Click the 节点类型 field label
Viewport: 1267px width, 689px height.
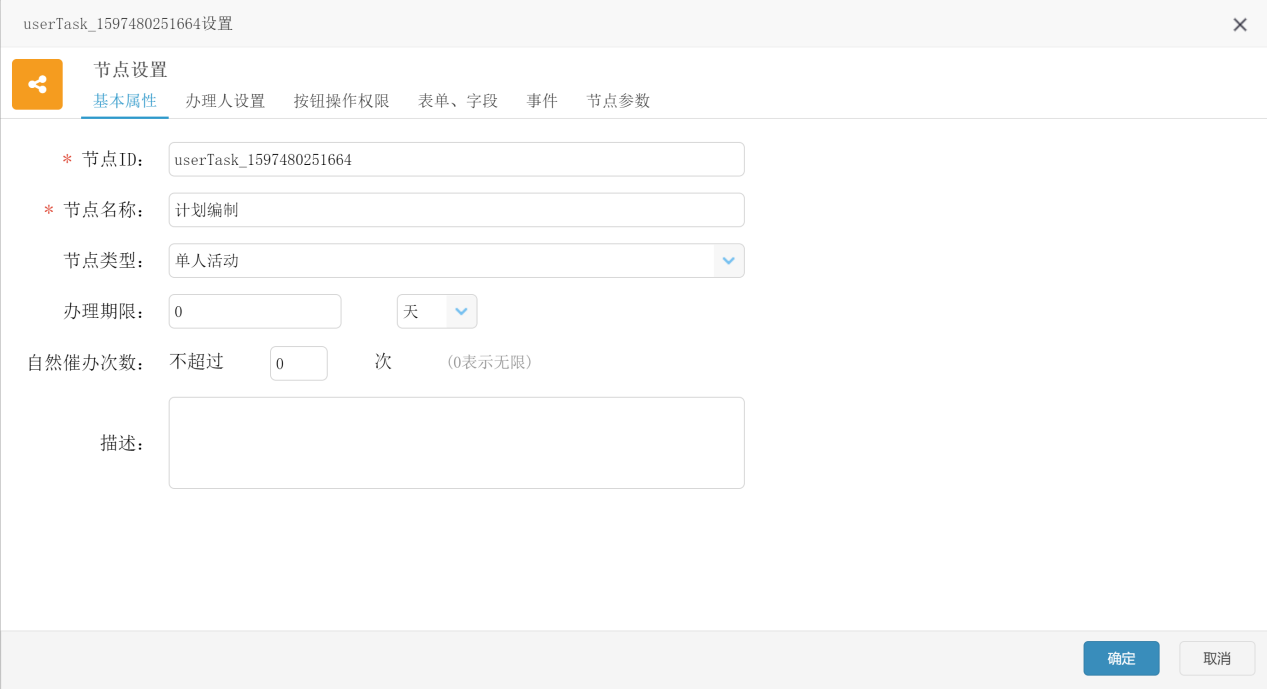click(x=104, y=261)
